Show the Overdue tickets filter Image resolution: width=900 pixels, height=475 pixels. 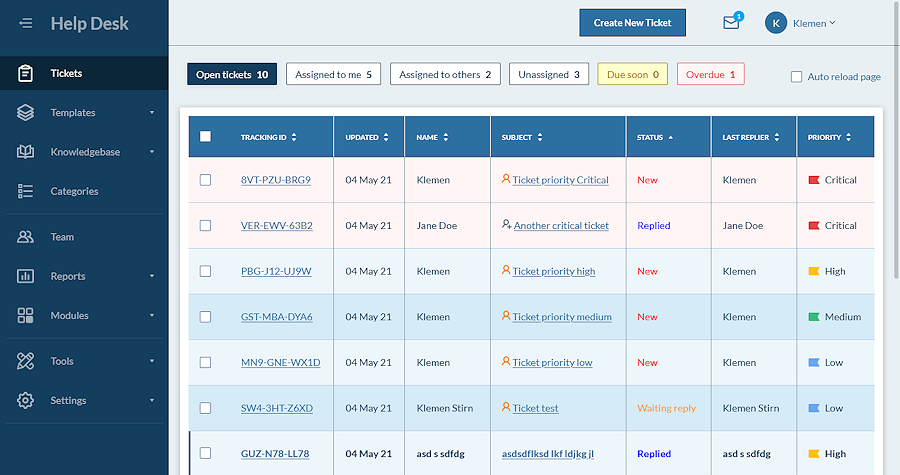[x=710, y=74]
